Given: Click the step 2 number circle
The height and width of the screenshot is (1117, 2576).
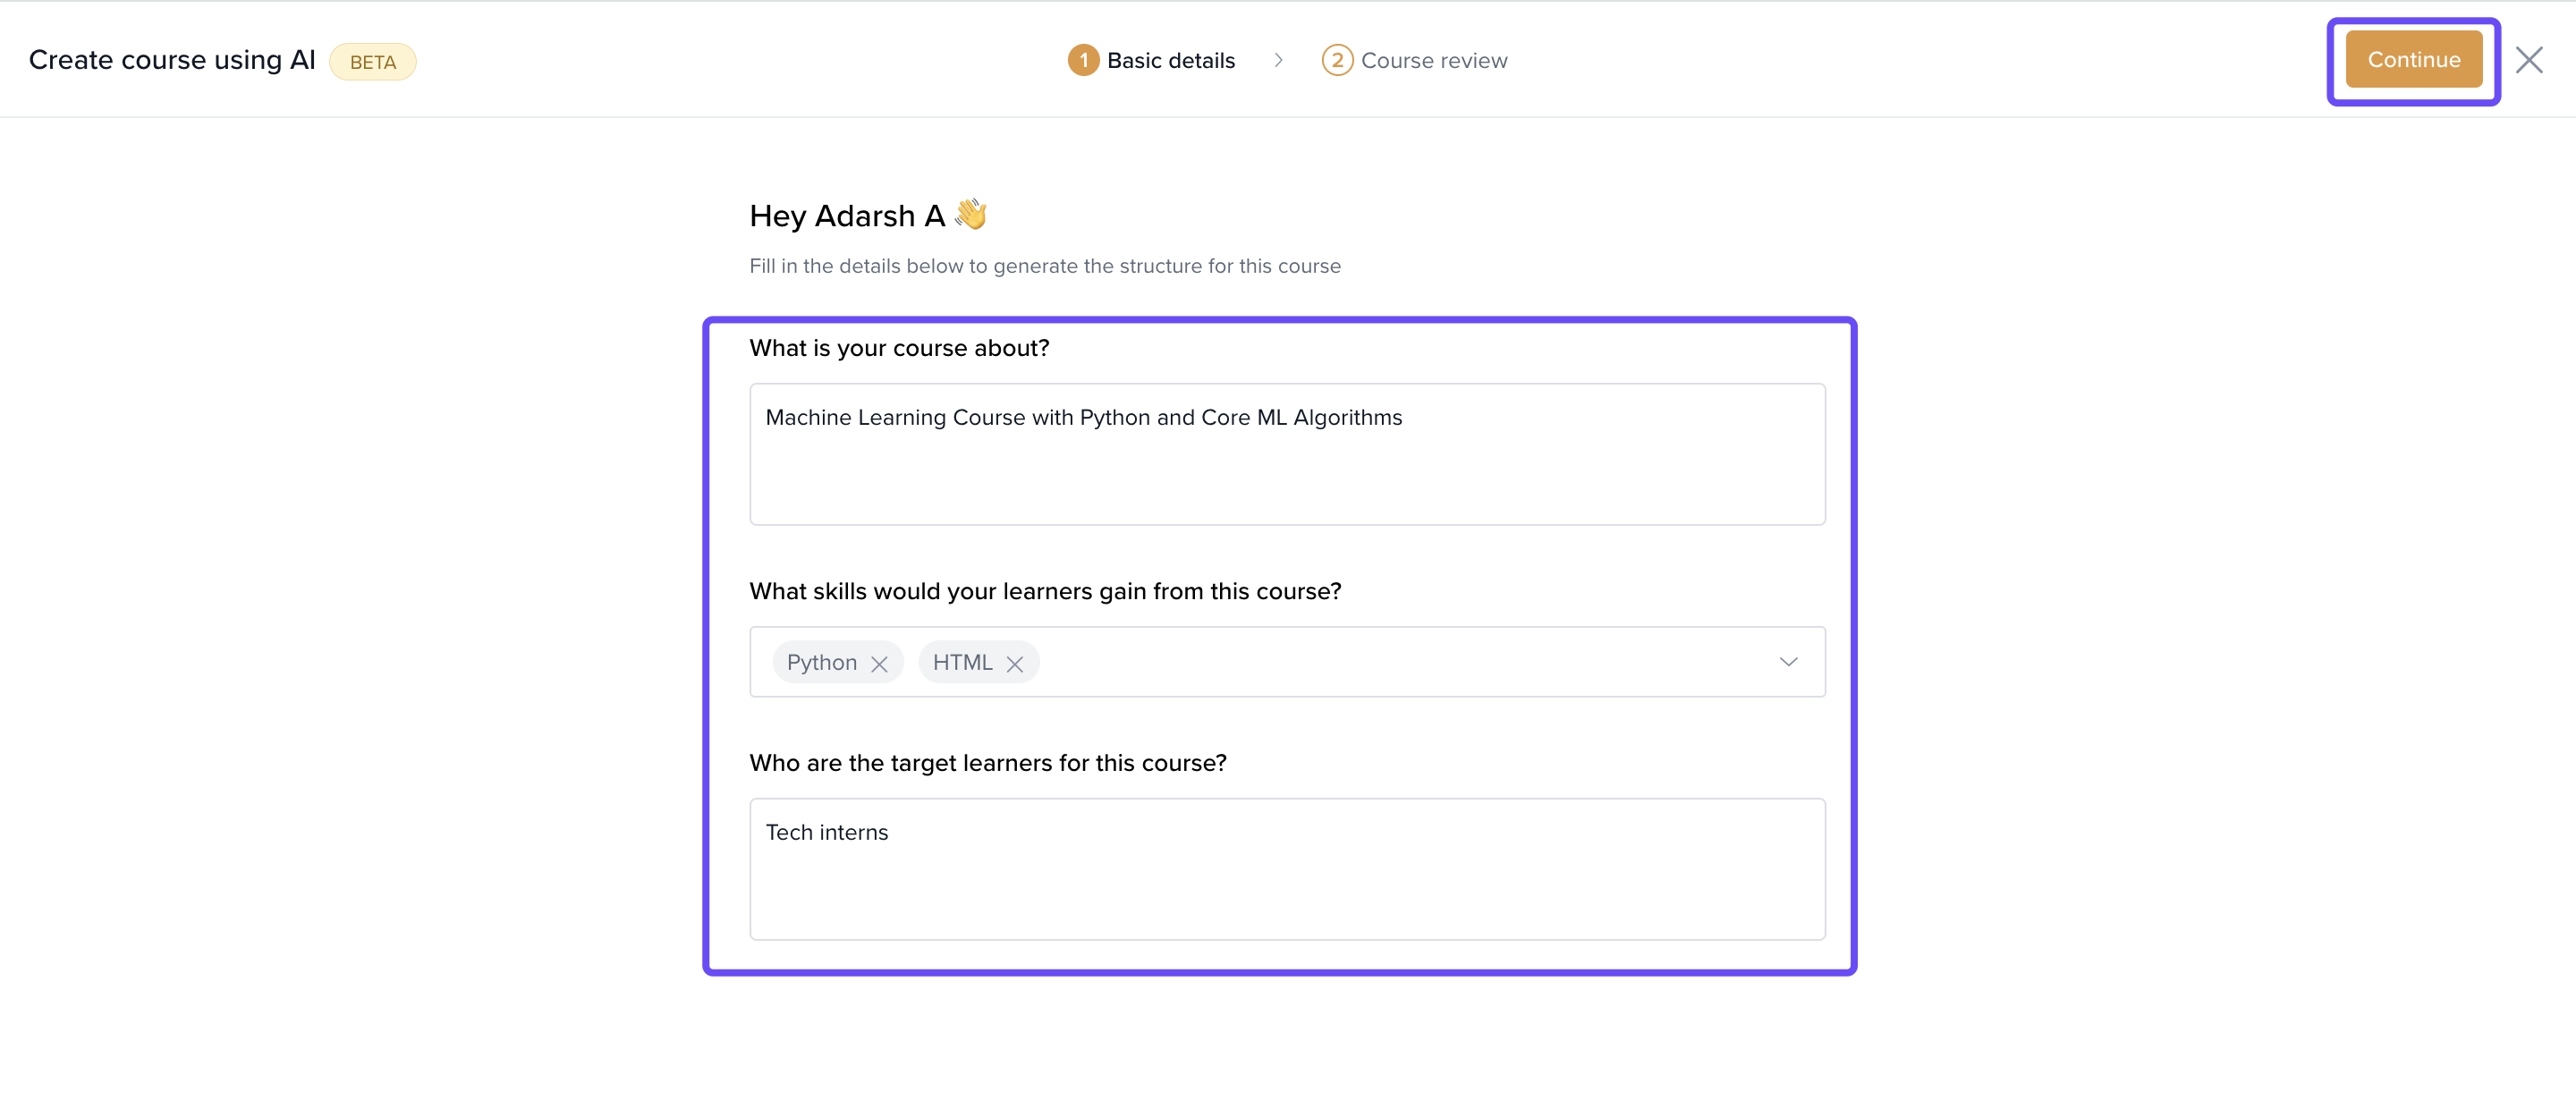Looking at the screenshot, I should coord(1337,61).
